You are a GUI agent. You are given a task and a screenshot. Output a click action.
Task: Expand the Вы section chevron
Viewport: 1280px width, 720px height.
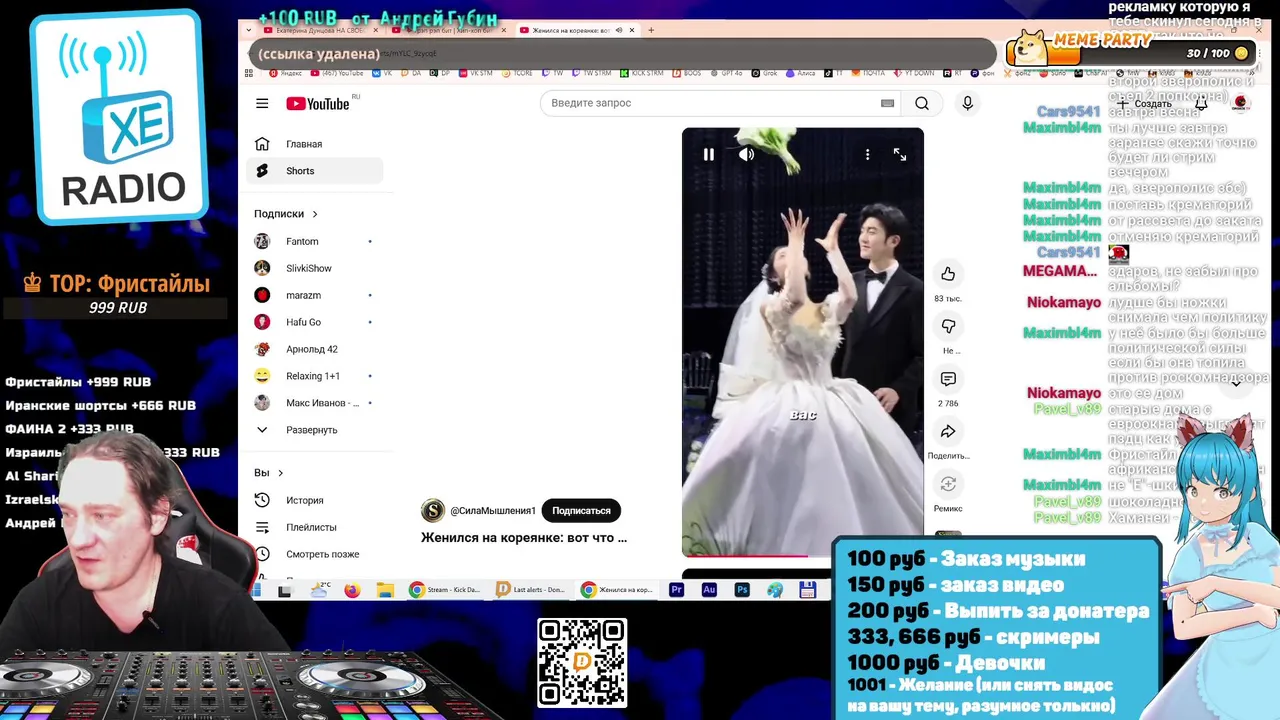tap(280, 473)
